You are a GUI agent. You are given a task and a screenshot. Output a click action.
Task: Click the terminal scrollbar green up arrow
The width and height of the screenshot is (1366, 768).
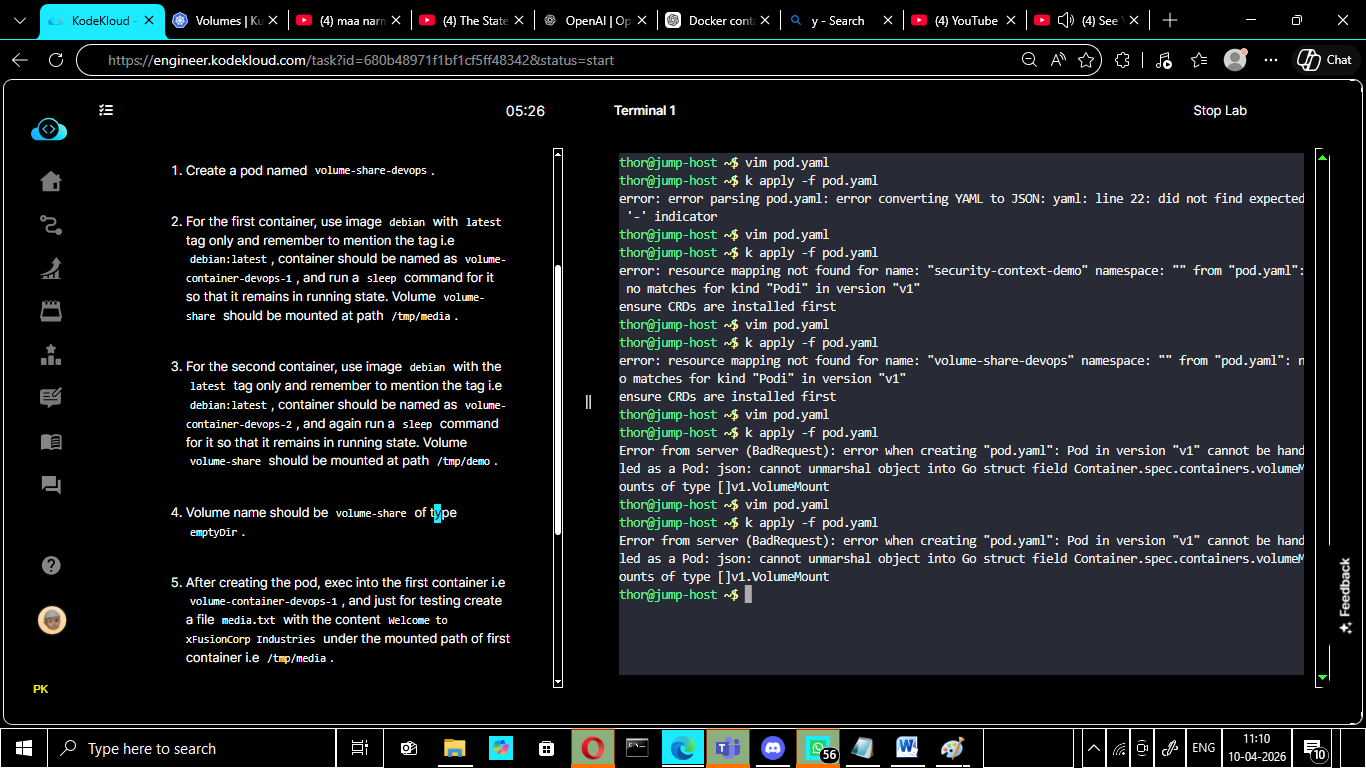pos(1322,157)
